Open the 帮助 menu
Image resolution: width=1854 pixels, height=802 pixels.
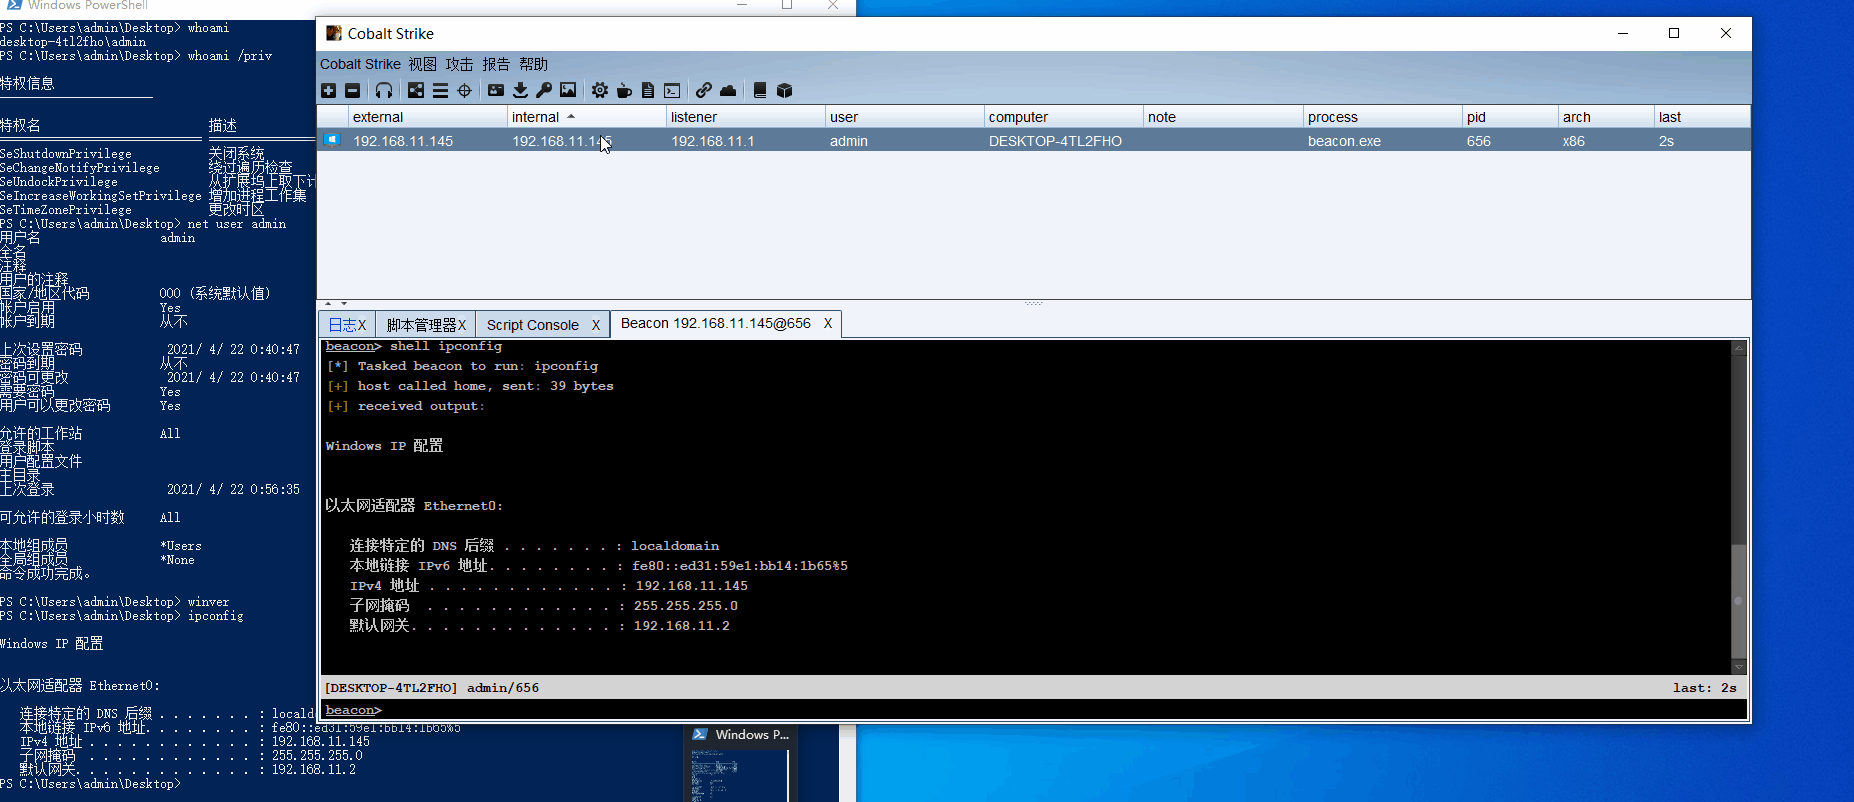click(x=533, y=64)
